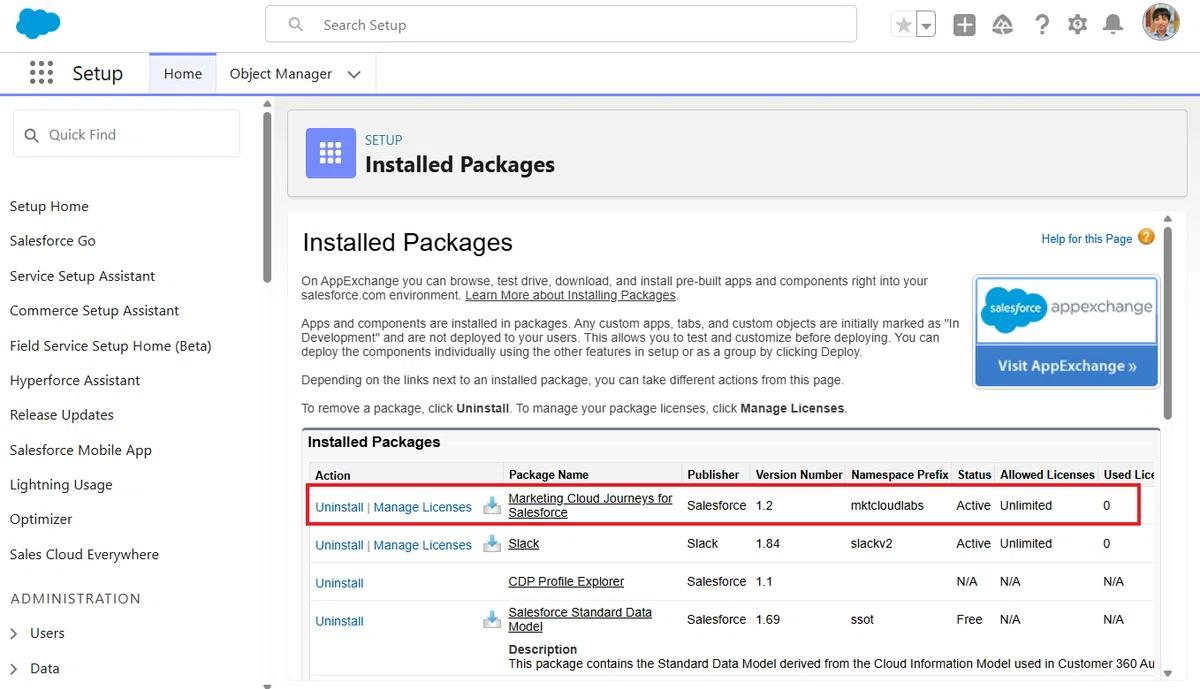1200x689 pixels.
Task: Open the Object Manager dropdown chevron
Action: click(x=354, y=74)
